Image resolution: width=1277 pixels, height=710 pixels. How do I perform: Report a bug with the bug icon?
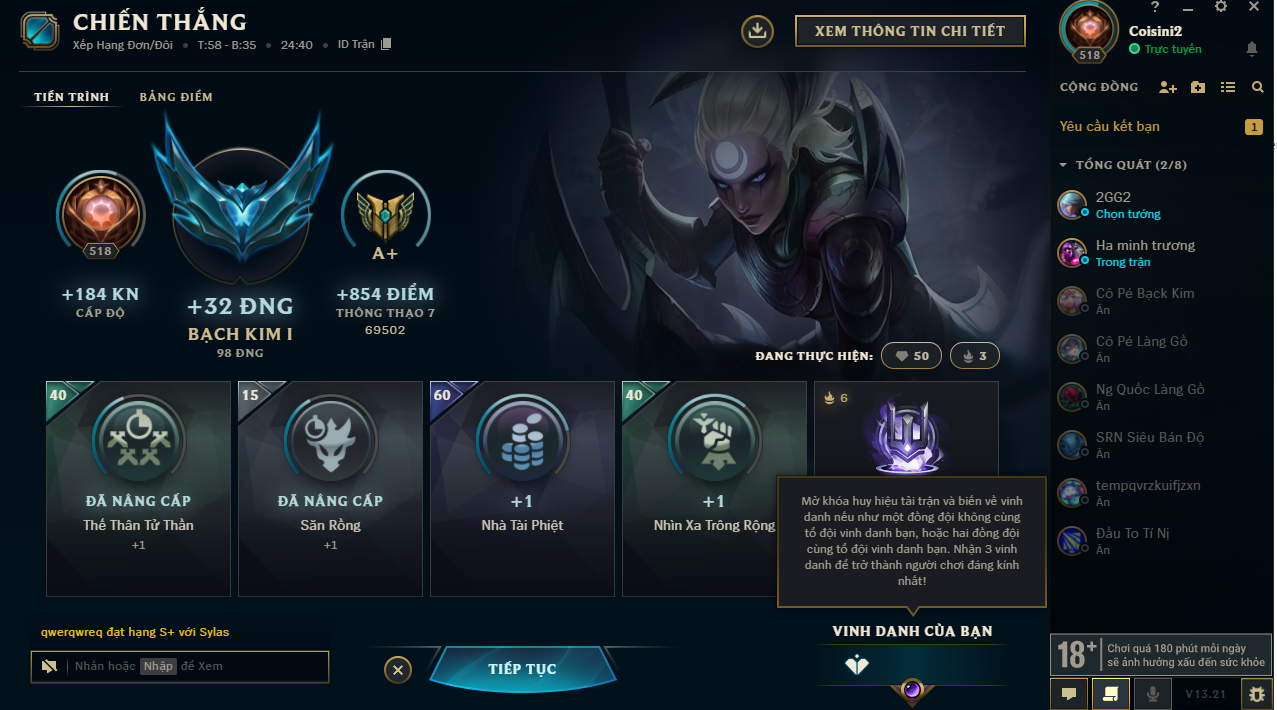[1257, 692]
